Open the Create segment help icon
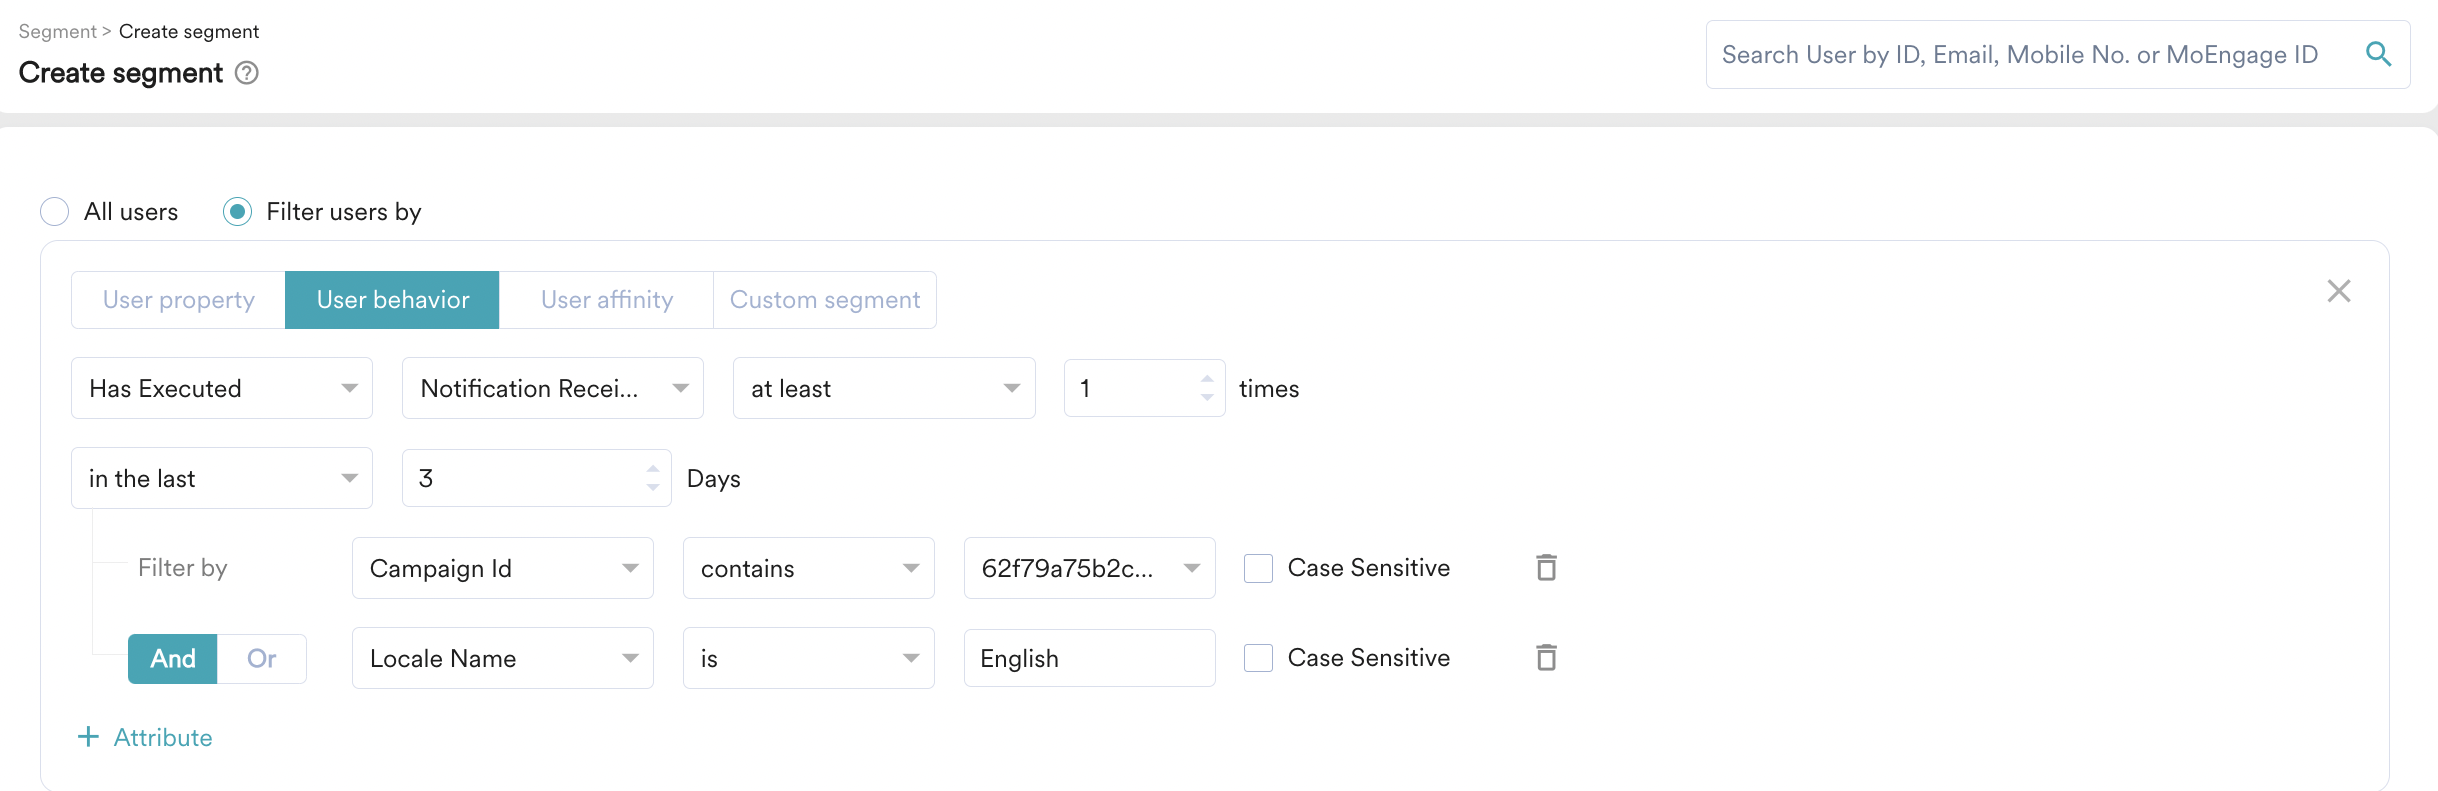This screenshot has height=791, width=2438. (246, 73)
